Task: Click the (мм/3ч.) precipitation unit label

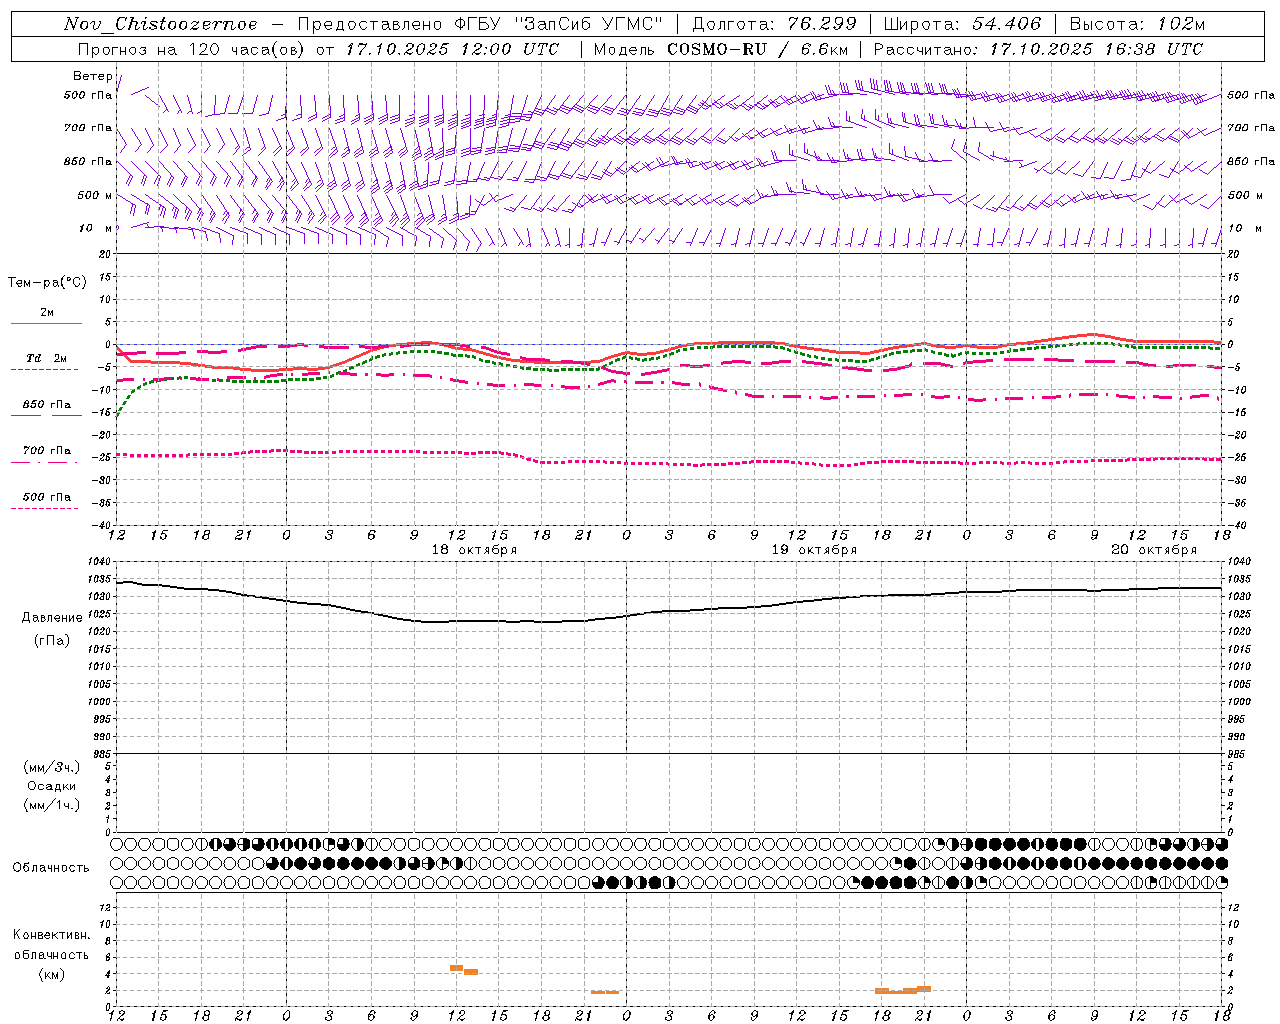Action: [52, 767]
